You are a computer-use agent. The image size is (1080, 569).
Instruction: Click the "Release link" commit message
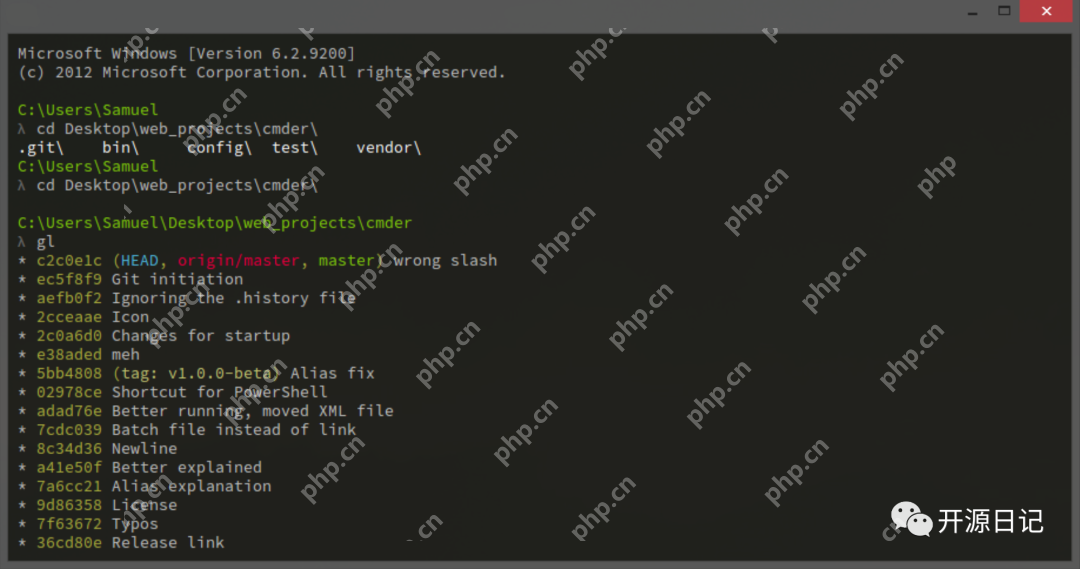[x=168, y=543]
